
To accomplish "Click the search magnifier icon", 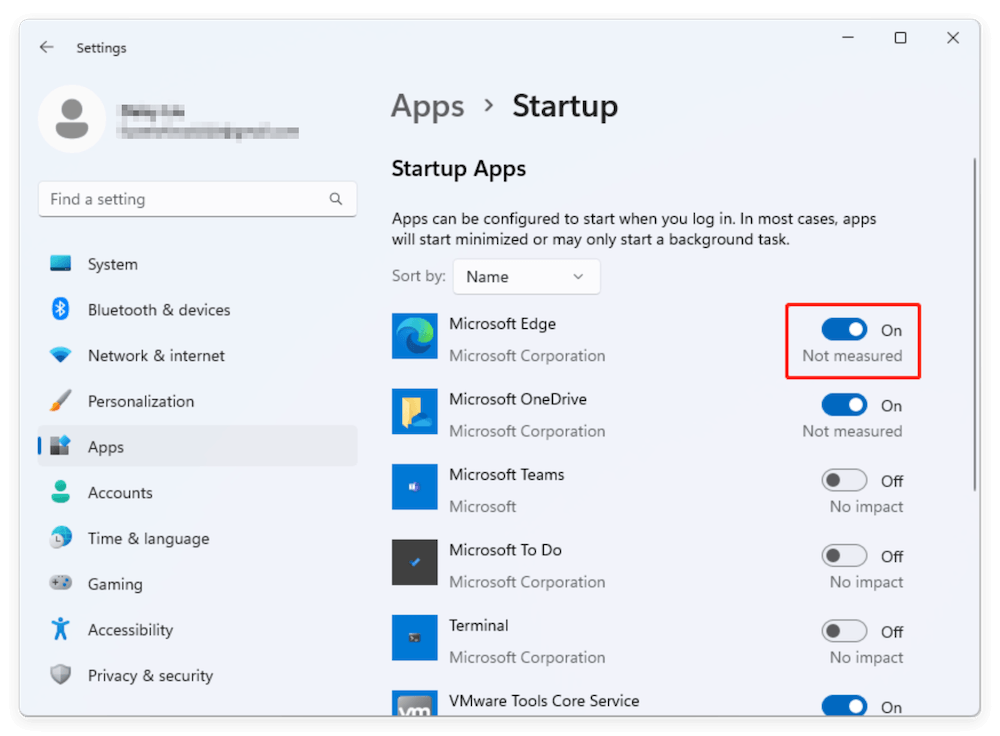I will (x=336, y=199).
